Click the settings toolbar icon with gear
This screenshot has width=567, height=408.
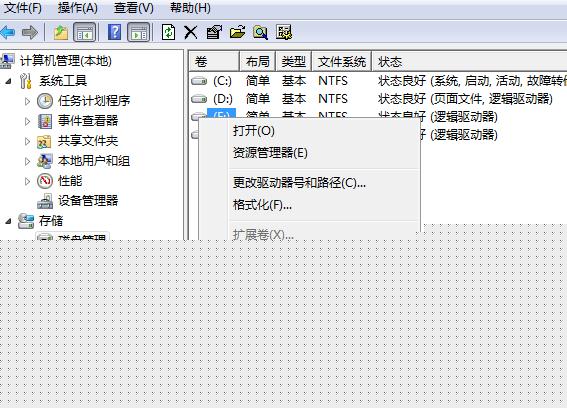pyautogui.click(x=284, y=33)
